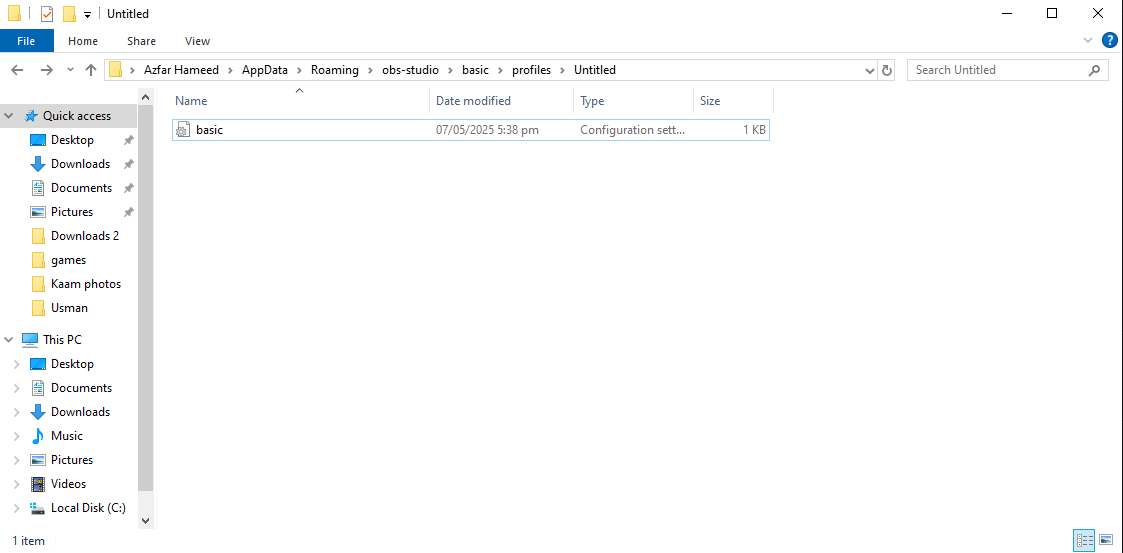The width and height of the screenshot is (1123, 553).
Task: Click Roaming in the address bar
Action: [334, 70]
